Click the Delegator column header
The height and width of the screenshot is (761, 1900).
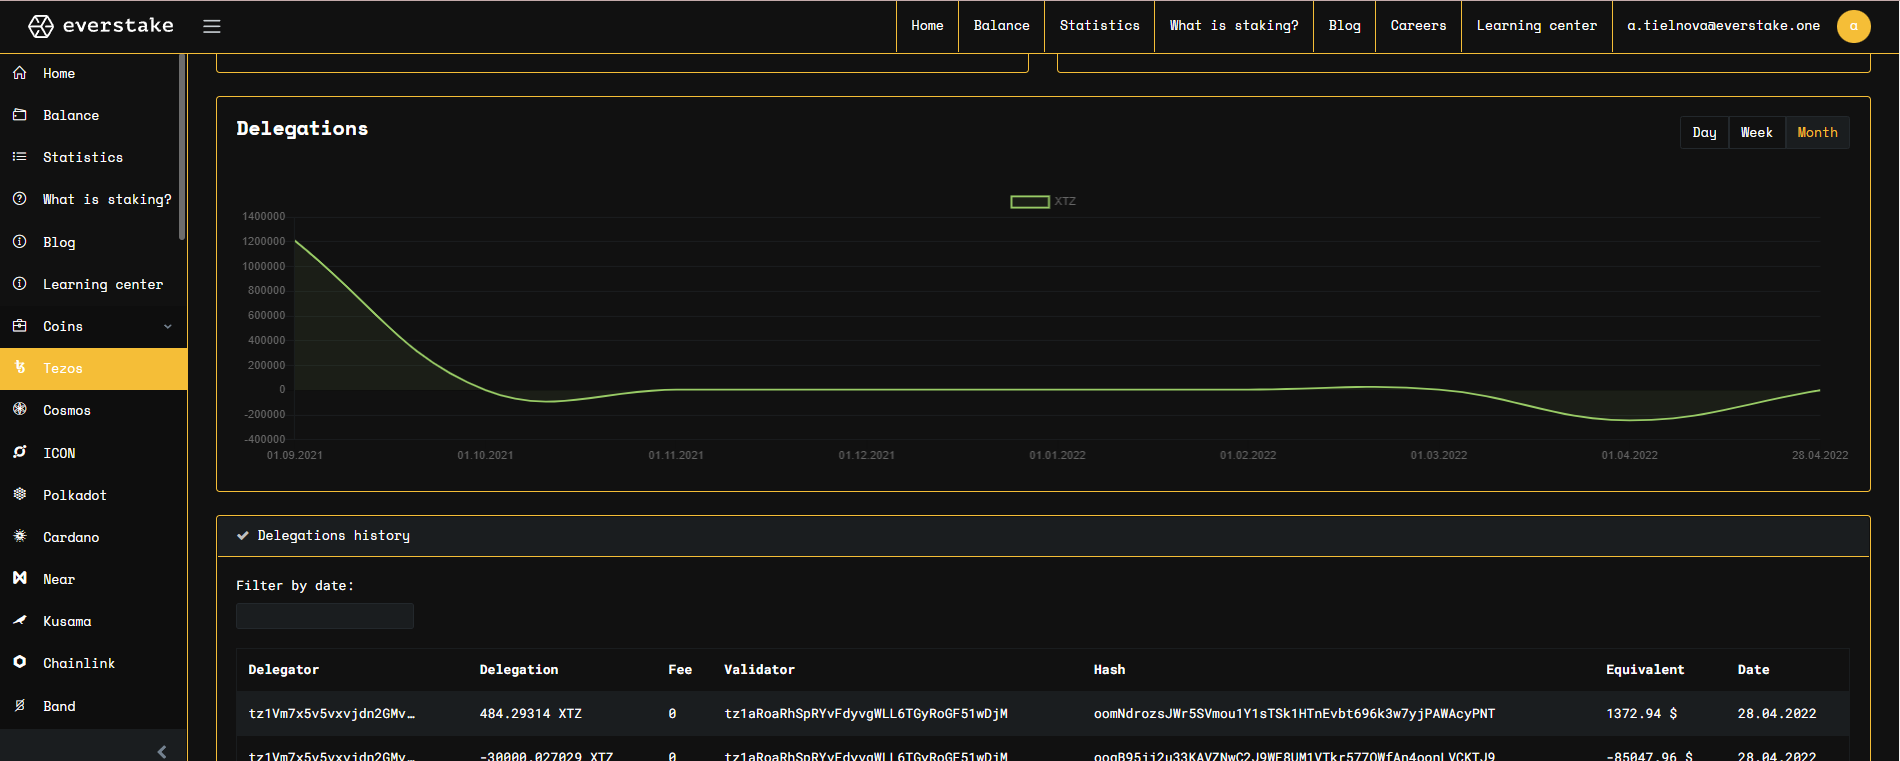(x=284, y=670)
